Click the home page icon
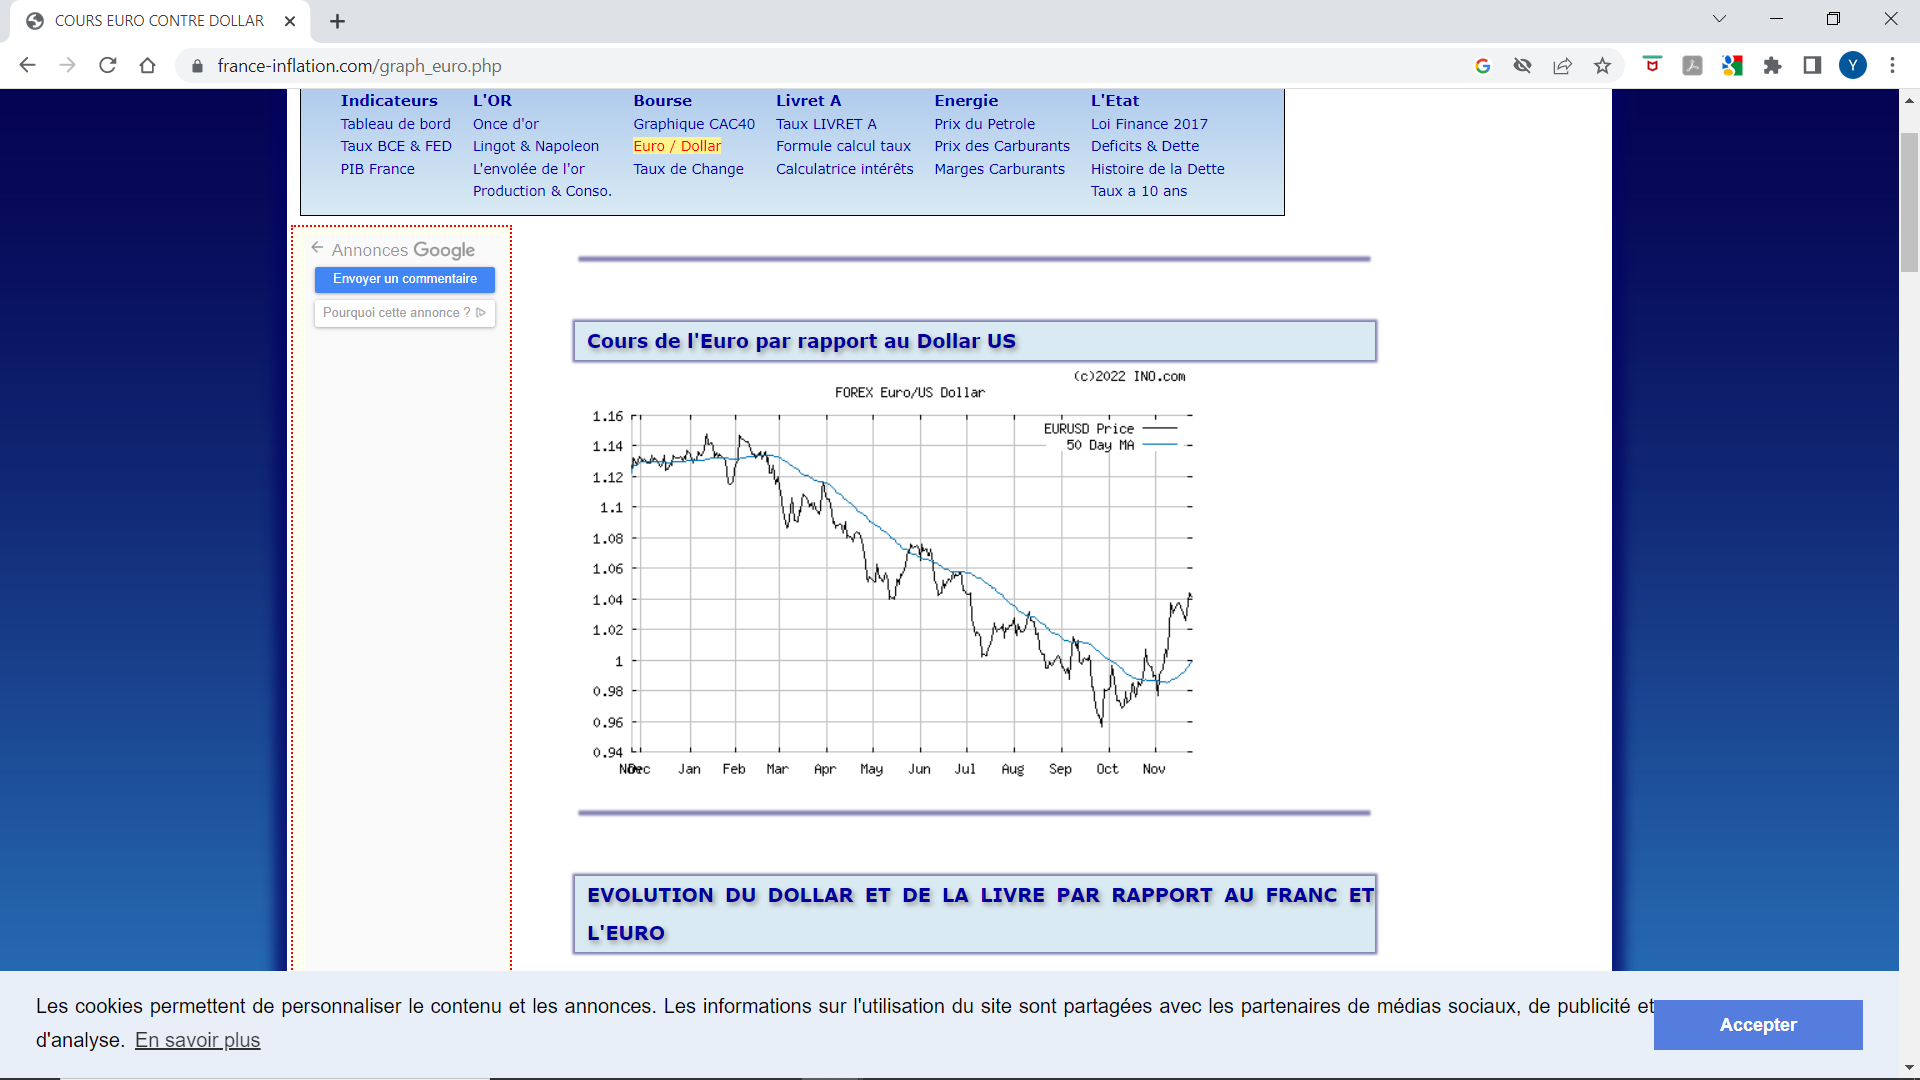Viewport: 1920px width, 1080px height. [x=147, y=66]
